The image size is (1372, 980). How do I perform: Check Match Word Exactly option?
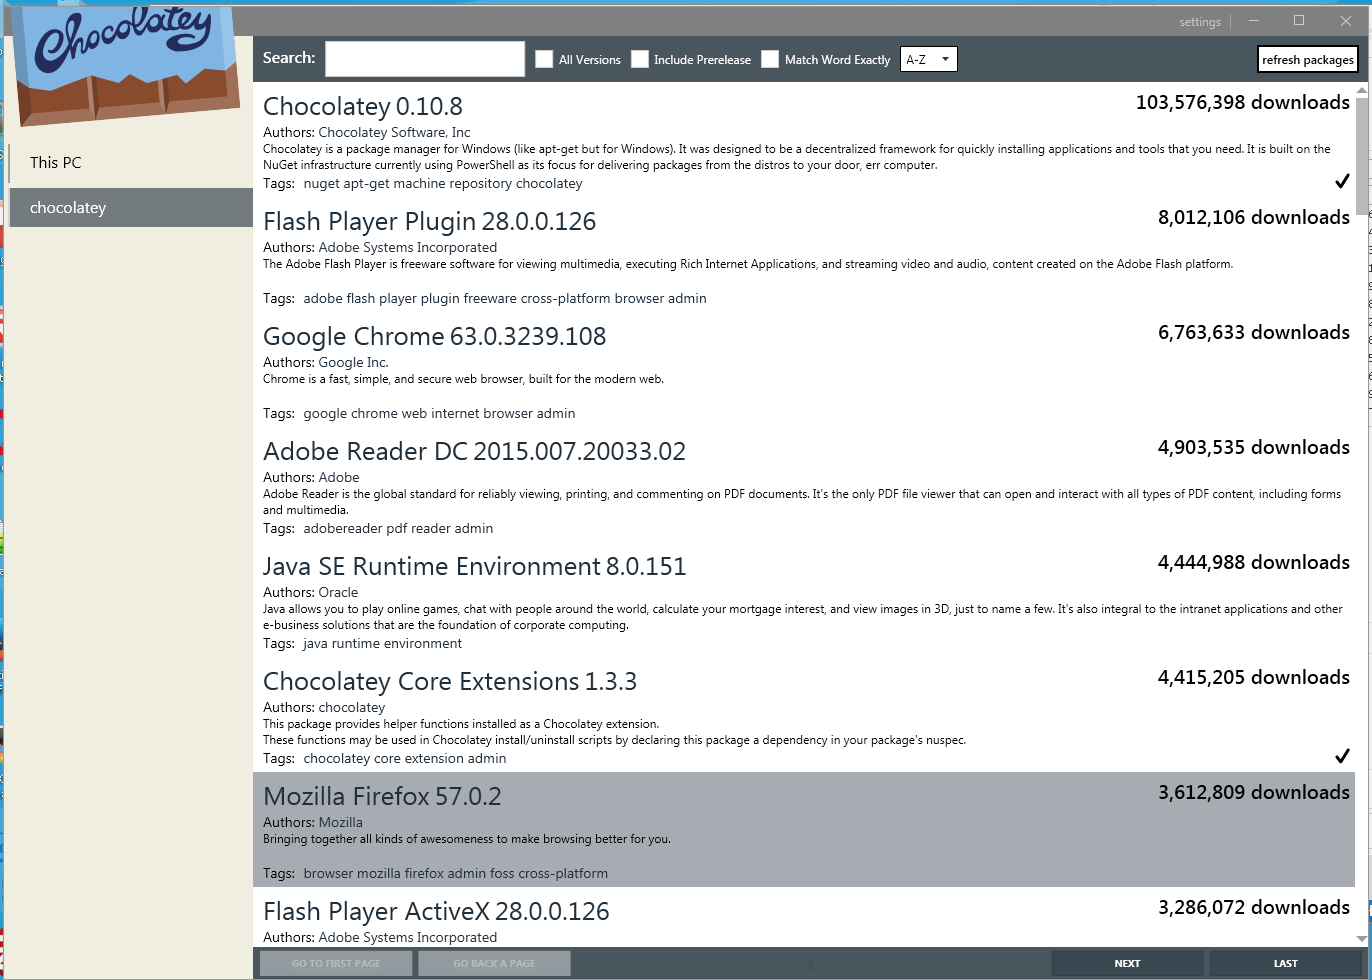(x=770, y=59)
